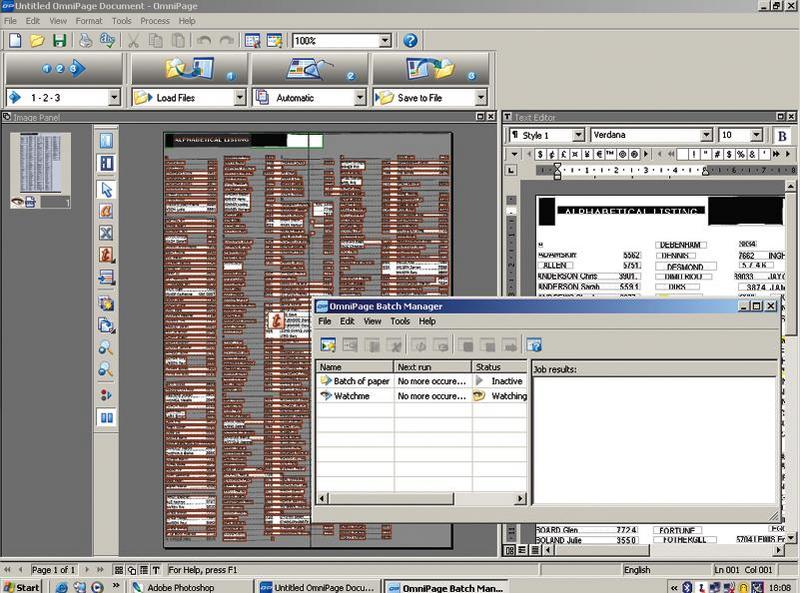800x593 pixels.
Task: Insert the pound sterling symbol from character bar
Action: point(563,154)
